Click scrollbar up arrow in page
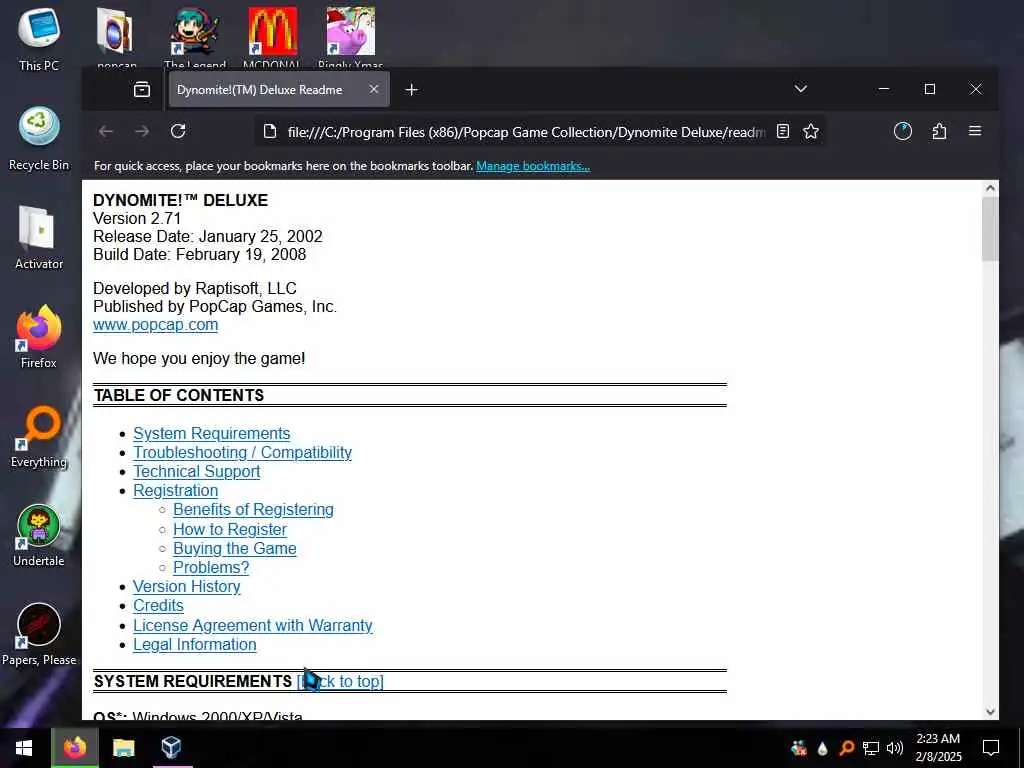The image size is (1024, 768). (x=990, y=188)
